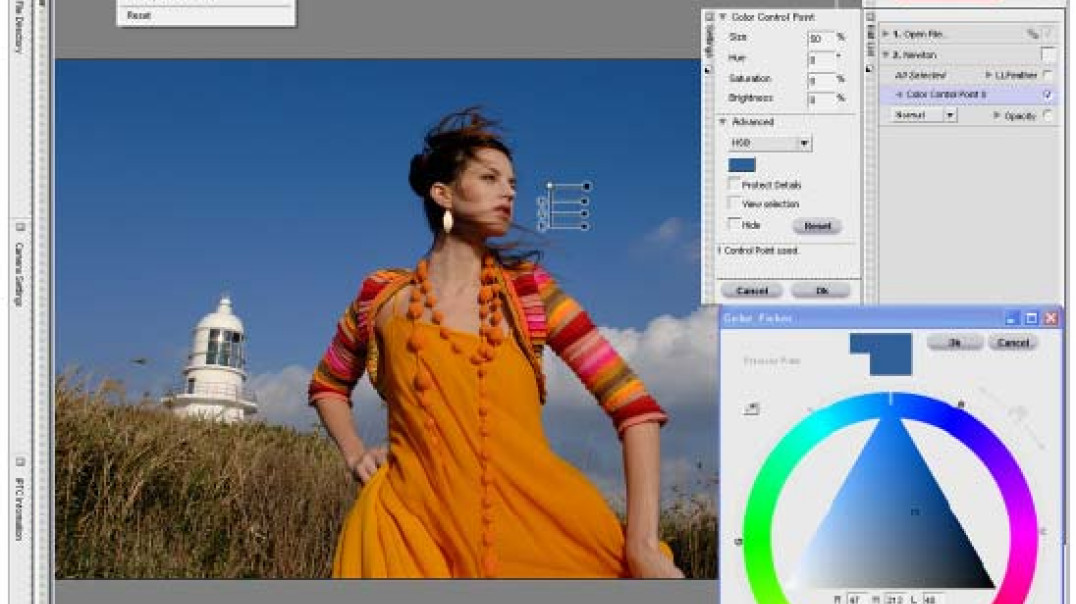Click the Hue value field
The width and height of the screenshot is (1076, 604).
click(821, 59)
